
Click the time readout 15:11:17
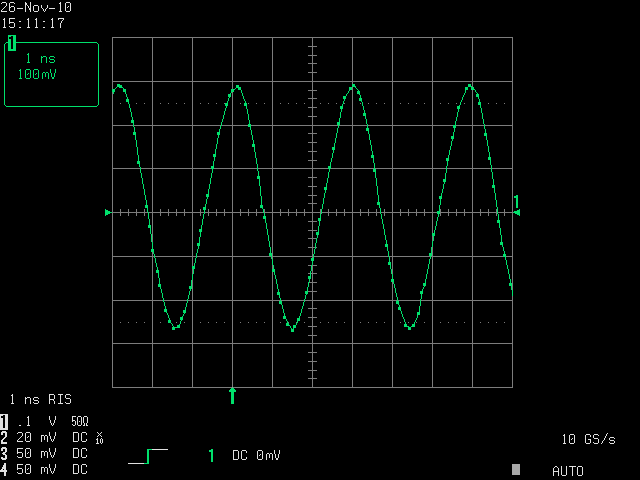coord(33,23)
